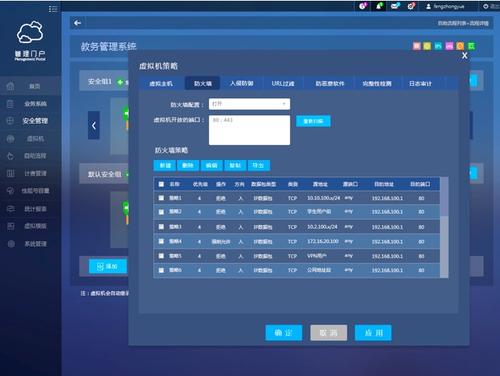Switch to the URL过滤 tab
Viewport: 500px width, 376px height.
(x=283, y=84)
